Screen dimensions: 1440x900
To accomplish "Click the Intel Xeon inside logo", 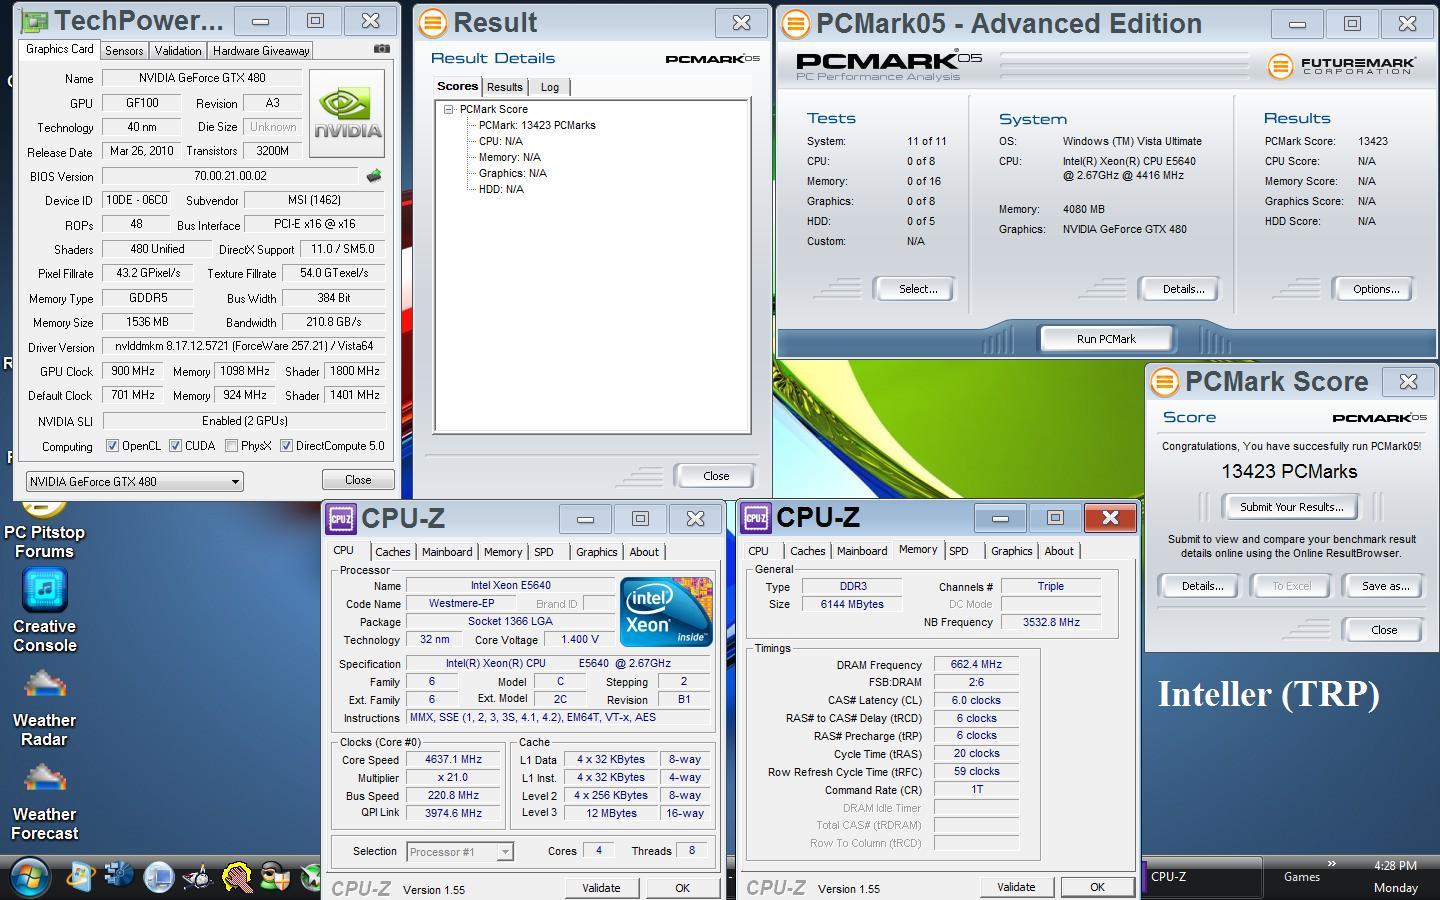I will click(665, 611).
